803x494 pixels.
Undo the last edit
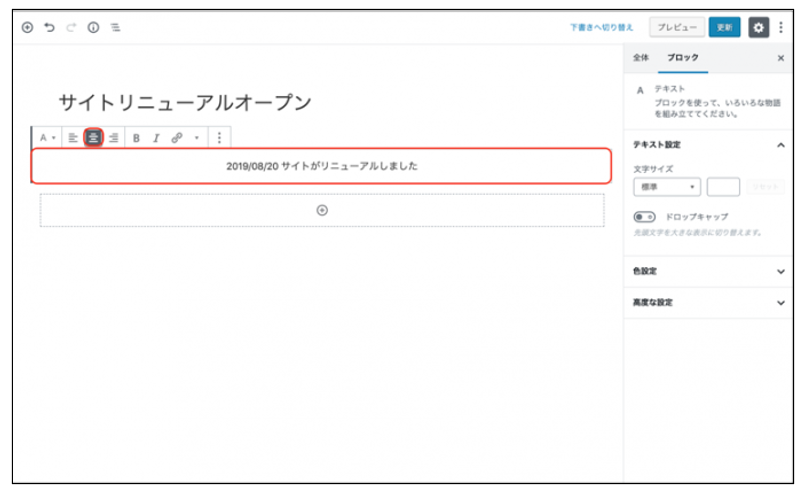click(x=49, y=28)
